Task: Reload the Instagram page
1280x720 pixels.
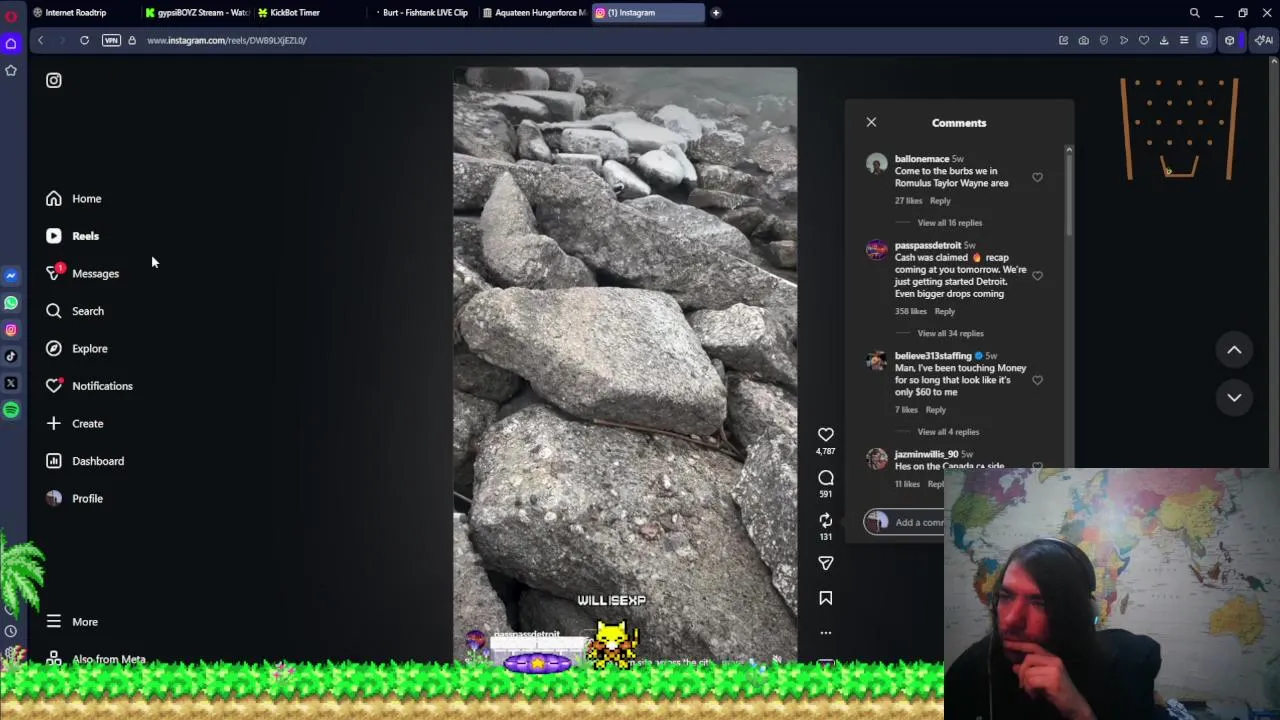Action: [x=84, y=40]
